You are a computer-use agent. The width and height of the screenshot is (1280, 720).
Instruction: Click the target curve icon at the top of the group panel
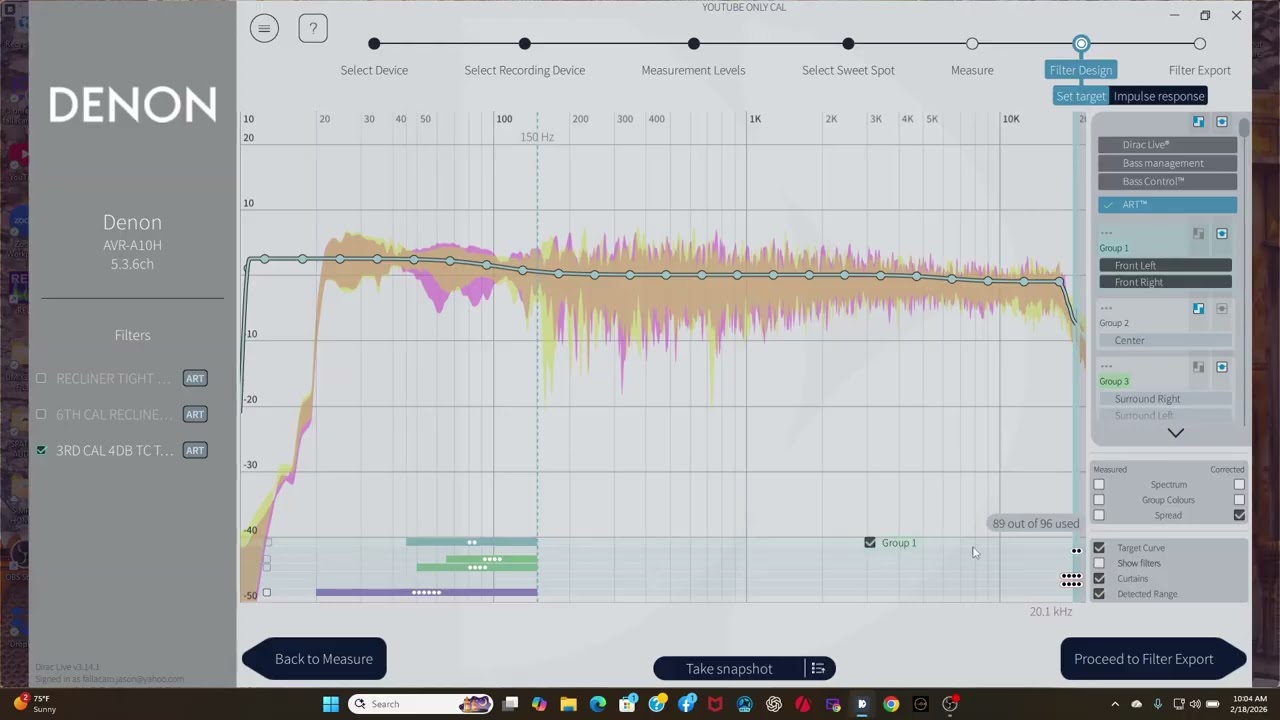[1198, 122]
